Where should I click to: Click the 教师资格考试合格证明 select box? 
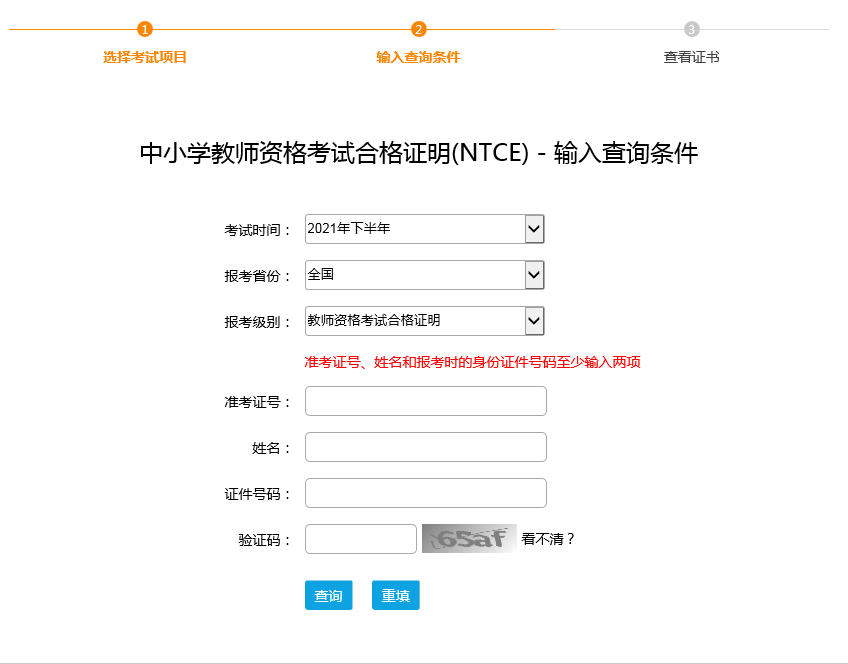tap(425, 321)
